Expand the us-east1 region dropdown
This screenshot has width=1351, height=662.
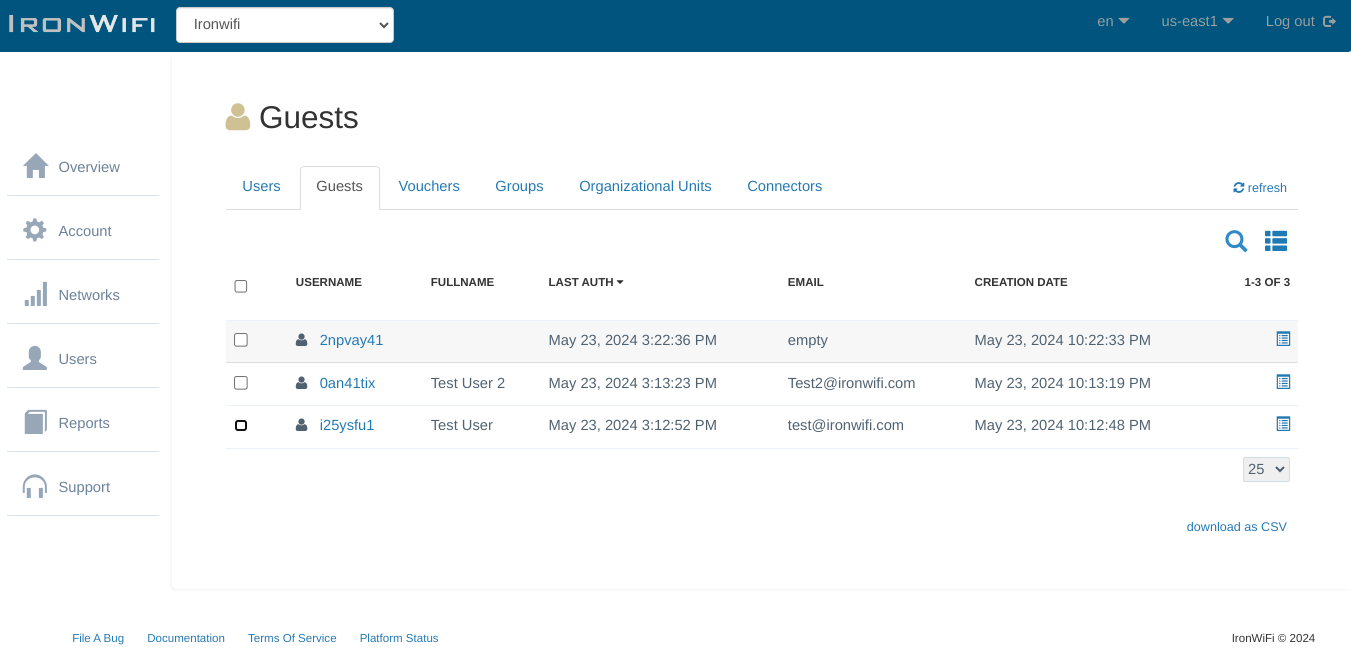click(1197, 21)
